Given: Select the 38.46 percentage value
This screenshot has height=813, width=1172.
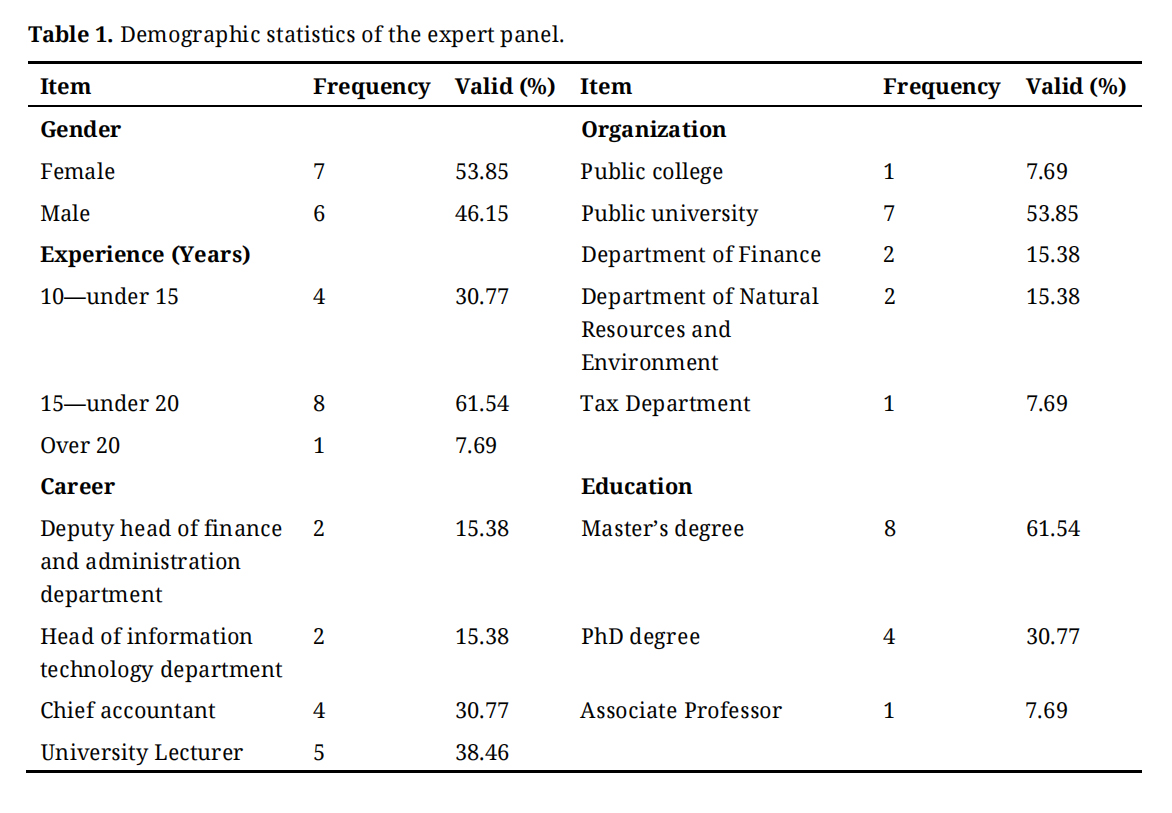Looking at the screenshot, I should coord(482,752).
